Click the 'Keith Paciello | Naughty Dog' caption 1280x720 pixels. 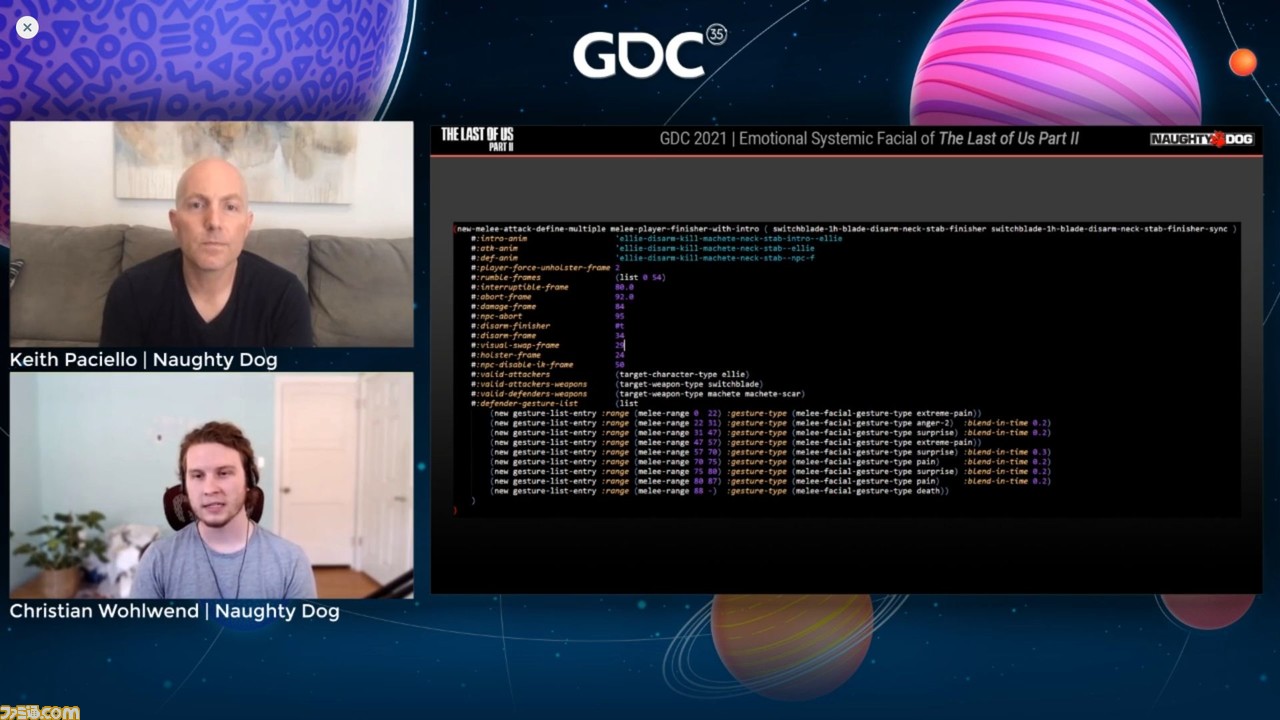click(144, 360)
